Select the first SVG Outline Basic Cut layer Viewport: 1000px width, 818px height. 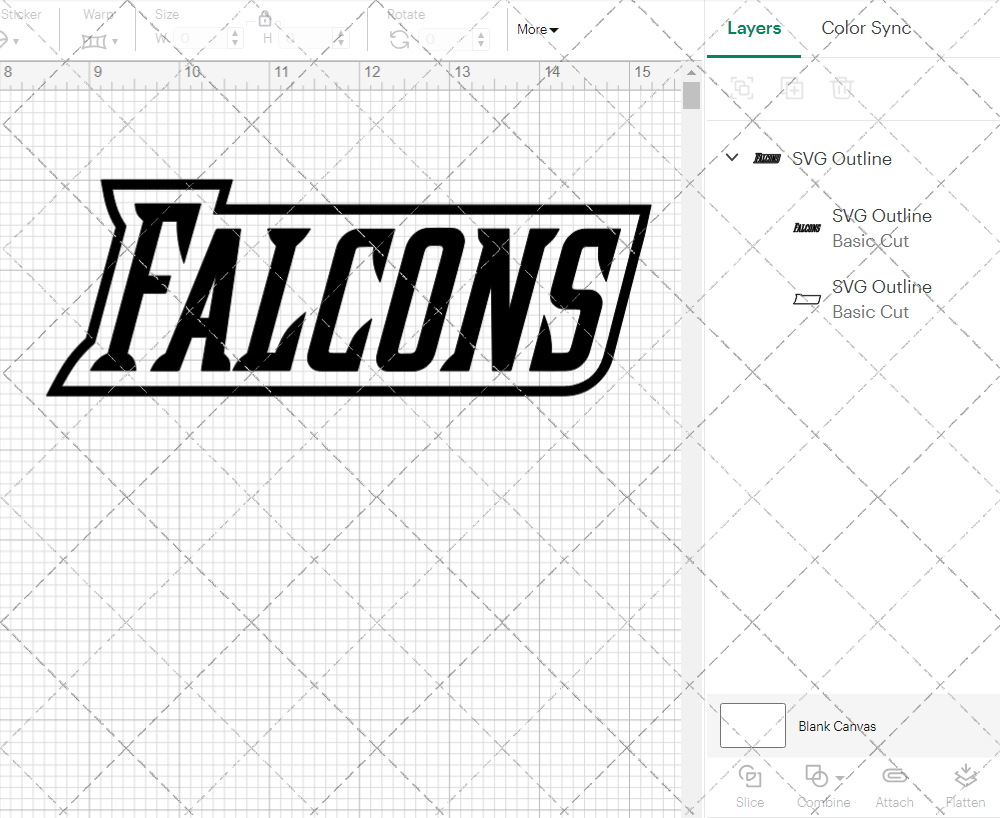pyautogui.click(x=881, y=228)
